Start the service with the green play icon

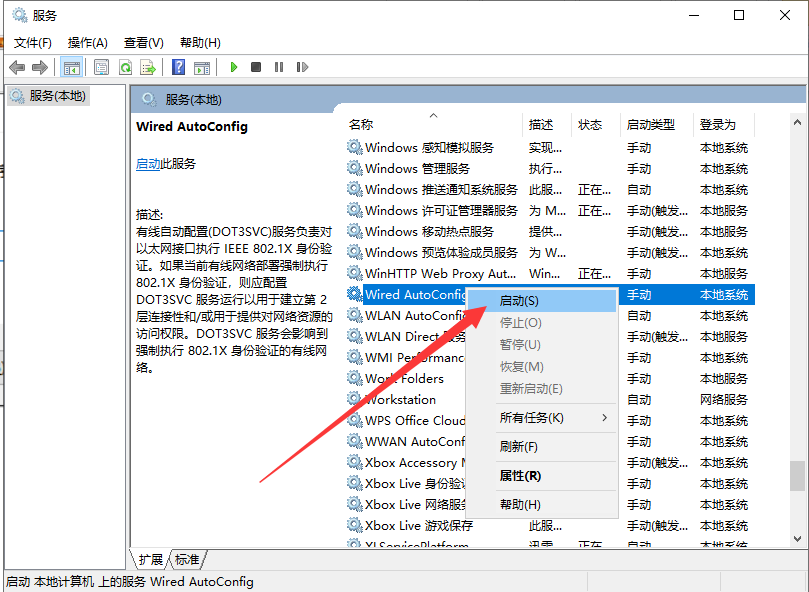pyautogui.click(x=233, y=67)
